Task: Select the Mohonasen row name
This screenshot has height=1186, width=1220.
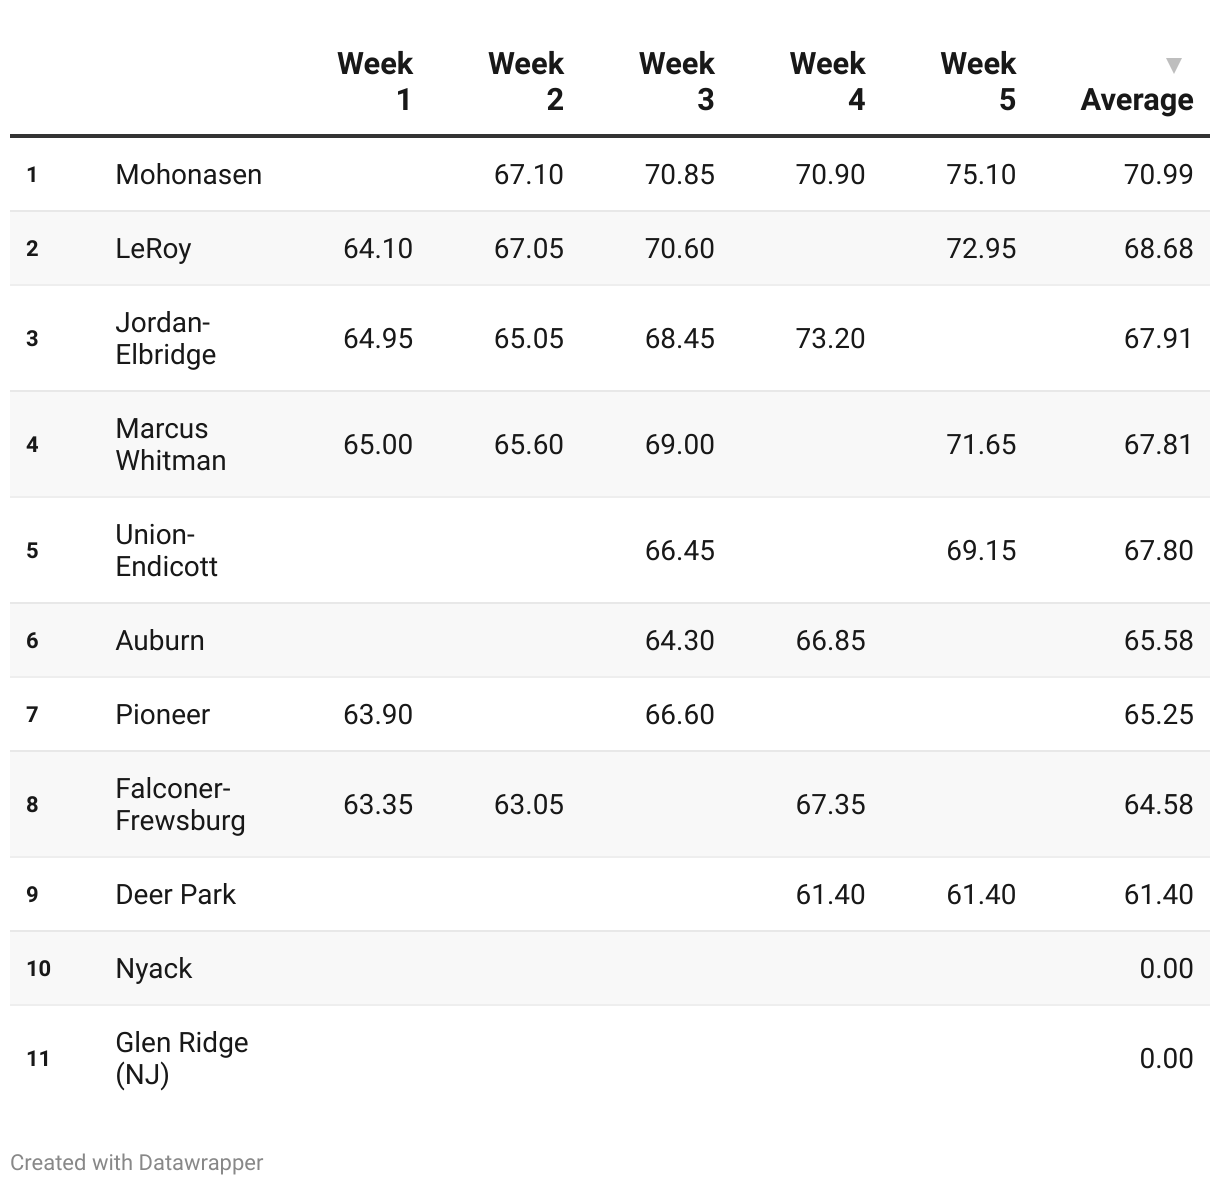Action: (189, 174)
